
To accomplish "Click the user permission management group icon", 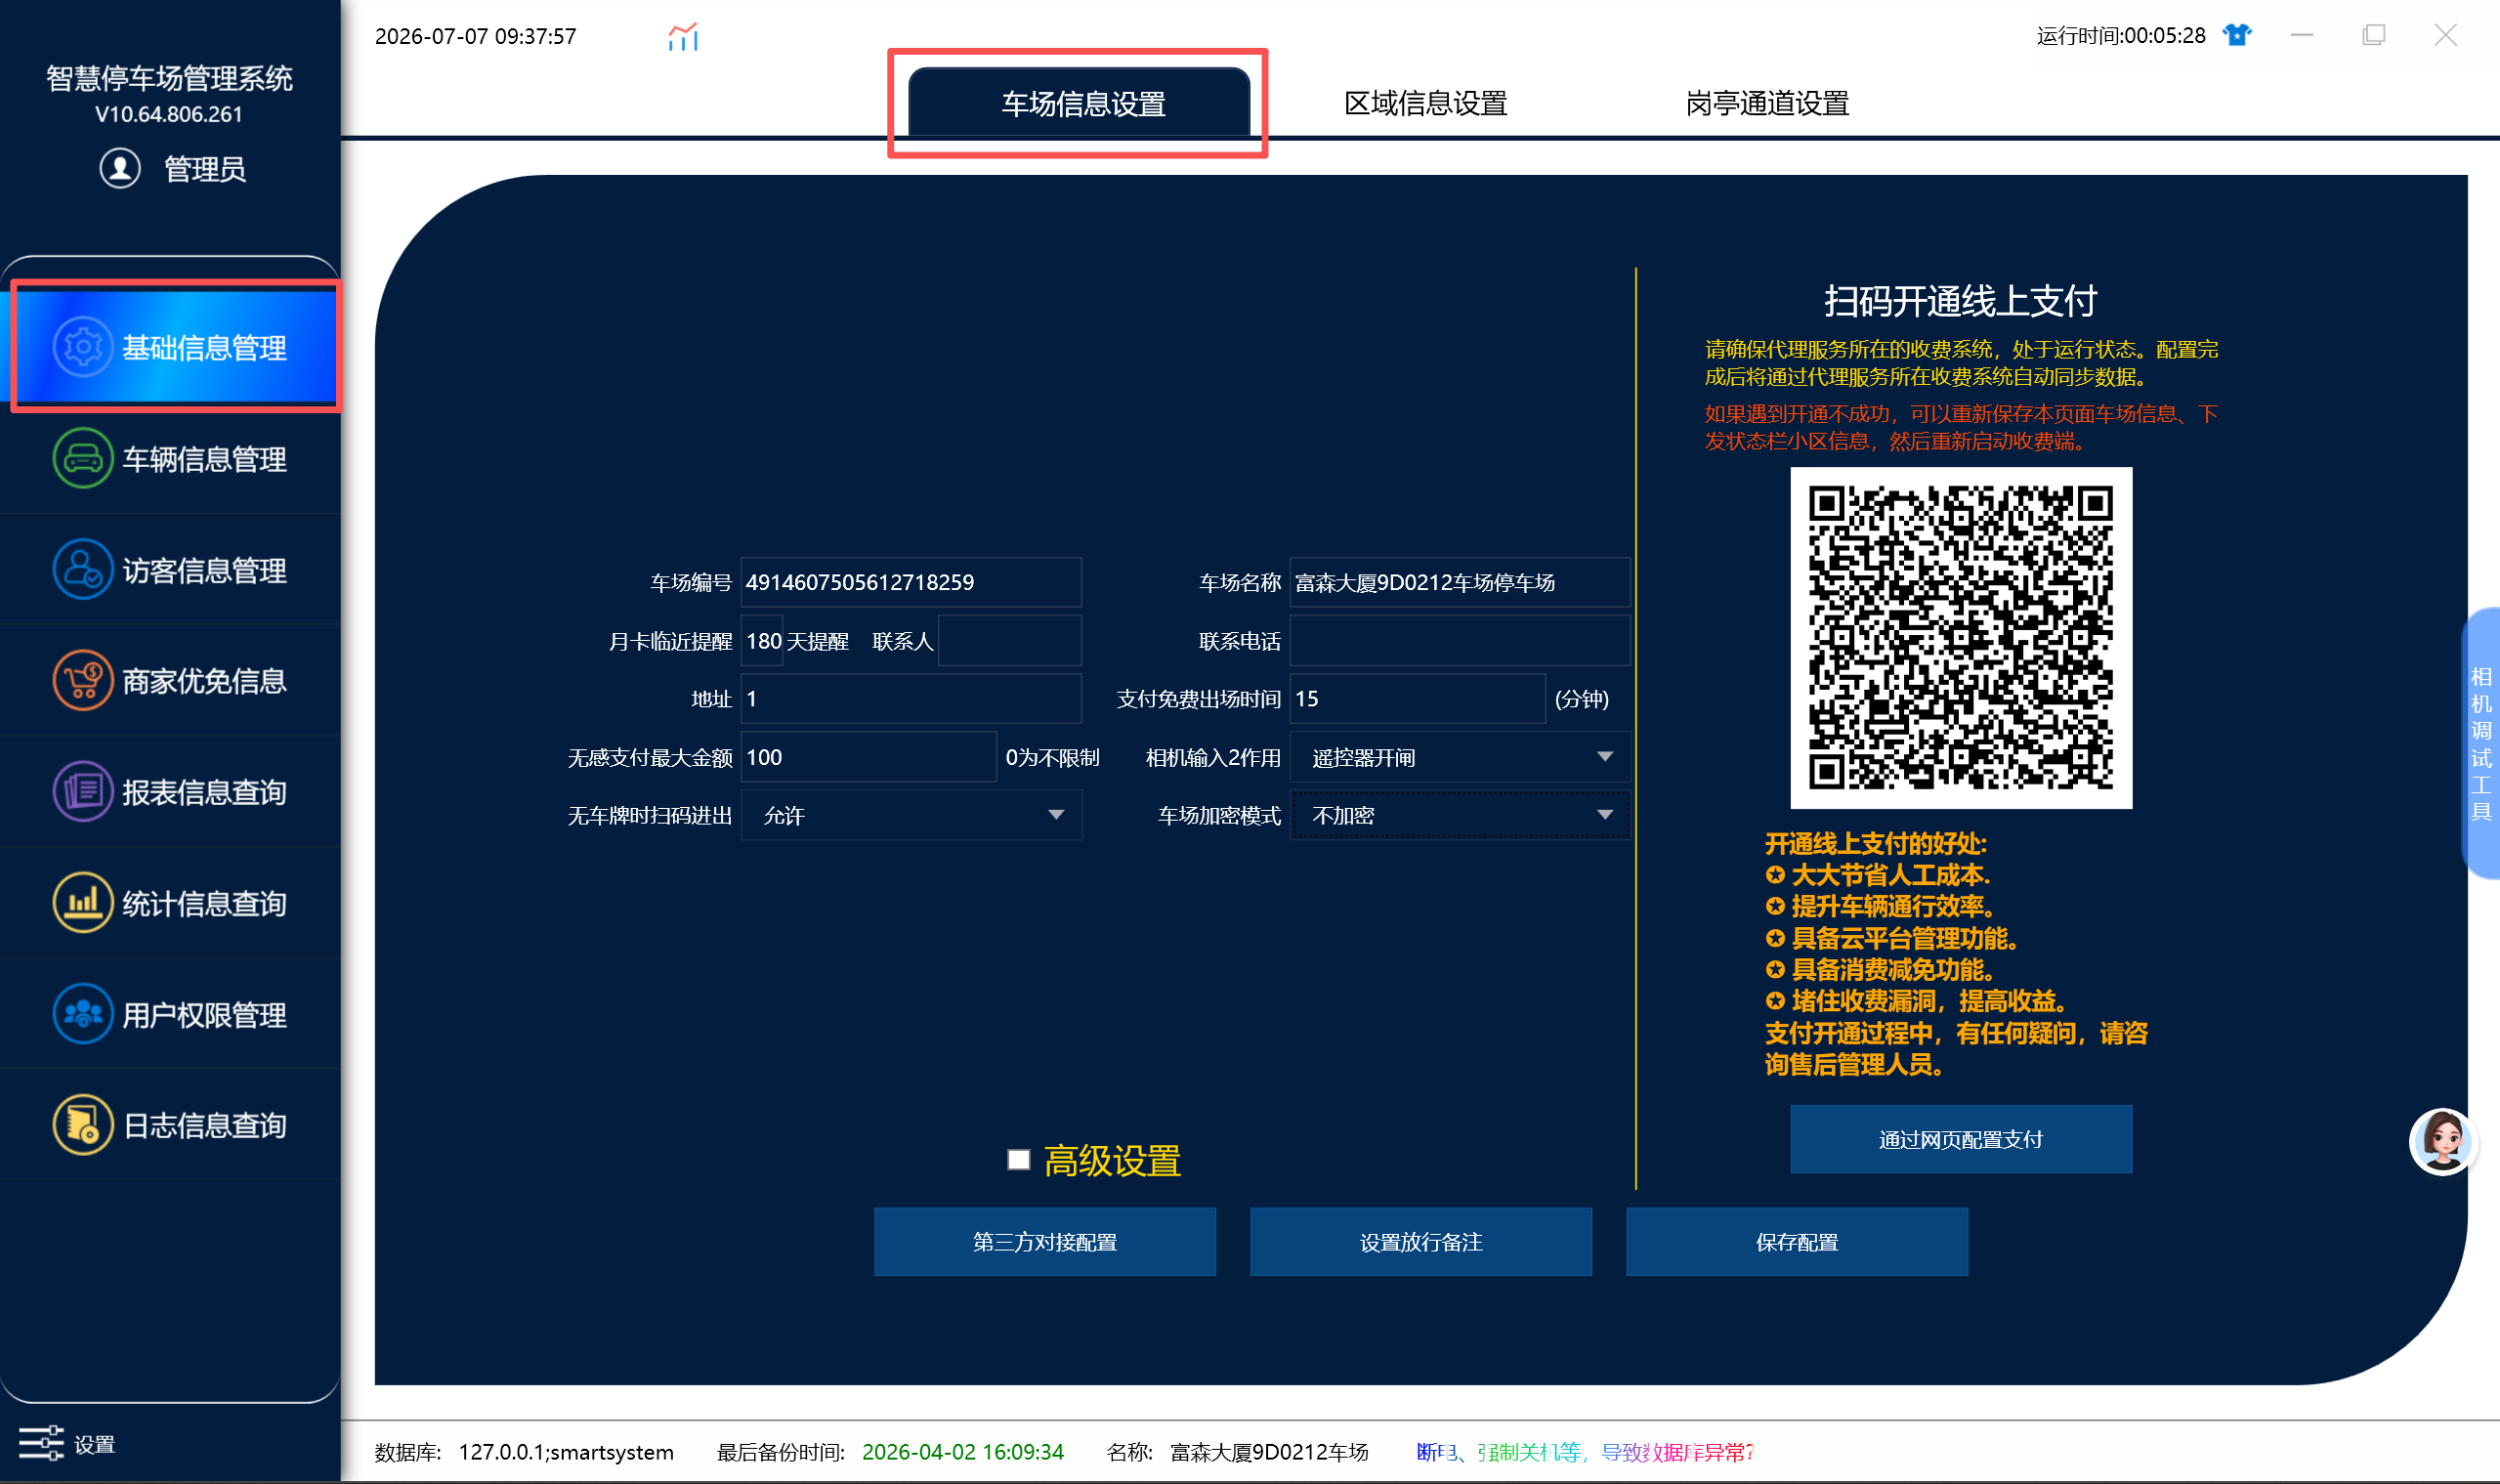I will (x=83, y=1014).
